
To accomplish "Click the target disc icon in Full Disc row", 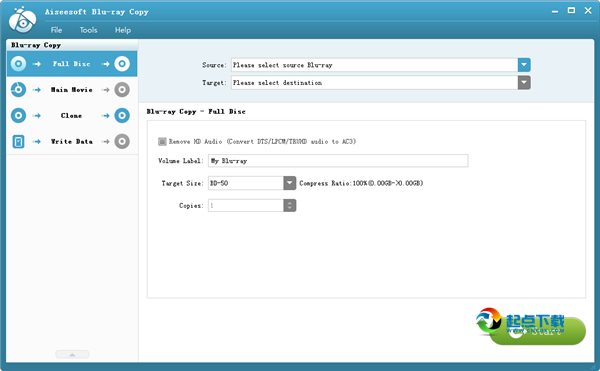I will point(122,64).
